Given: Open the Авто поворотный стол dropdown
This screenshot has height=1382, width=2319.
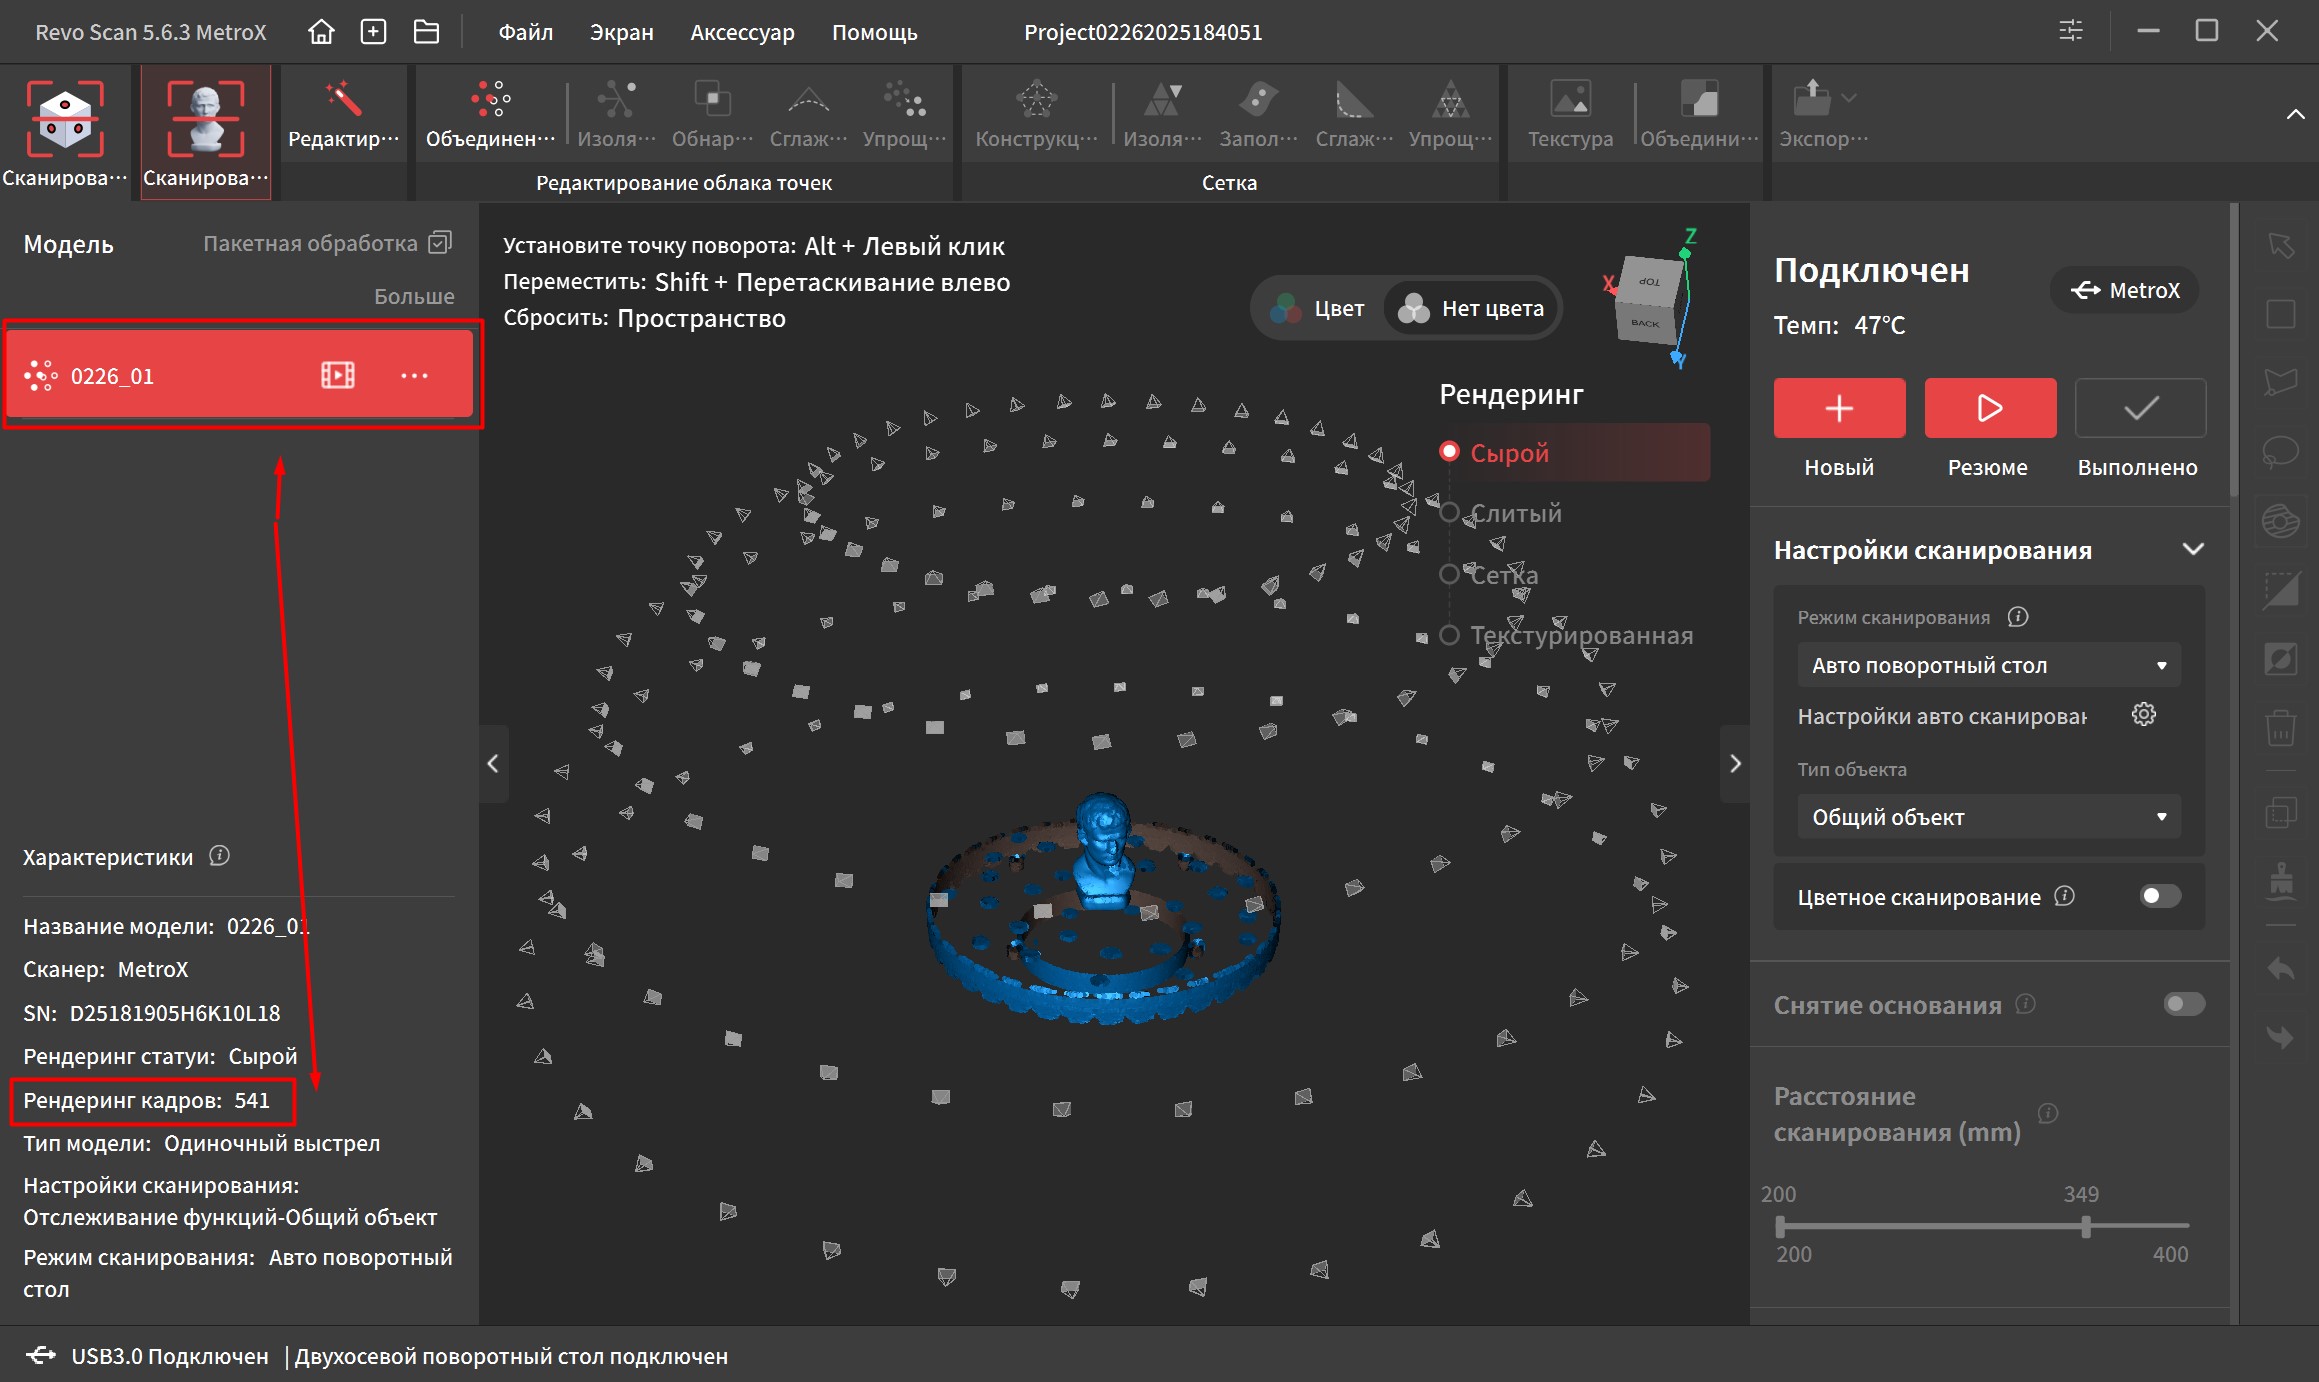Looking at the screenshot, I should pos(1988,665).
